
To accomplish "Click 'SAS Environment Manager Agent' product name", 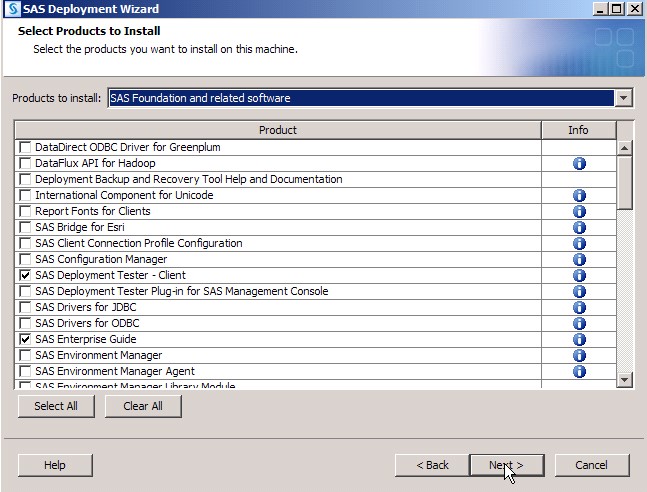I will (x=115, y=371).
